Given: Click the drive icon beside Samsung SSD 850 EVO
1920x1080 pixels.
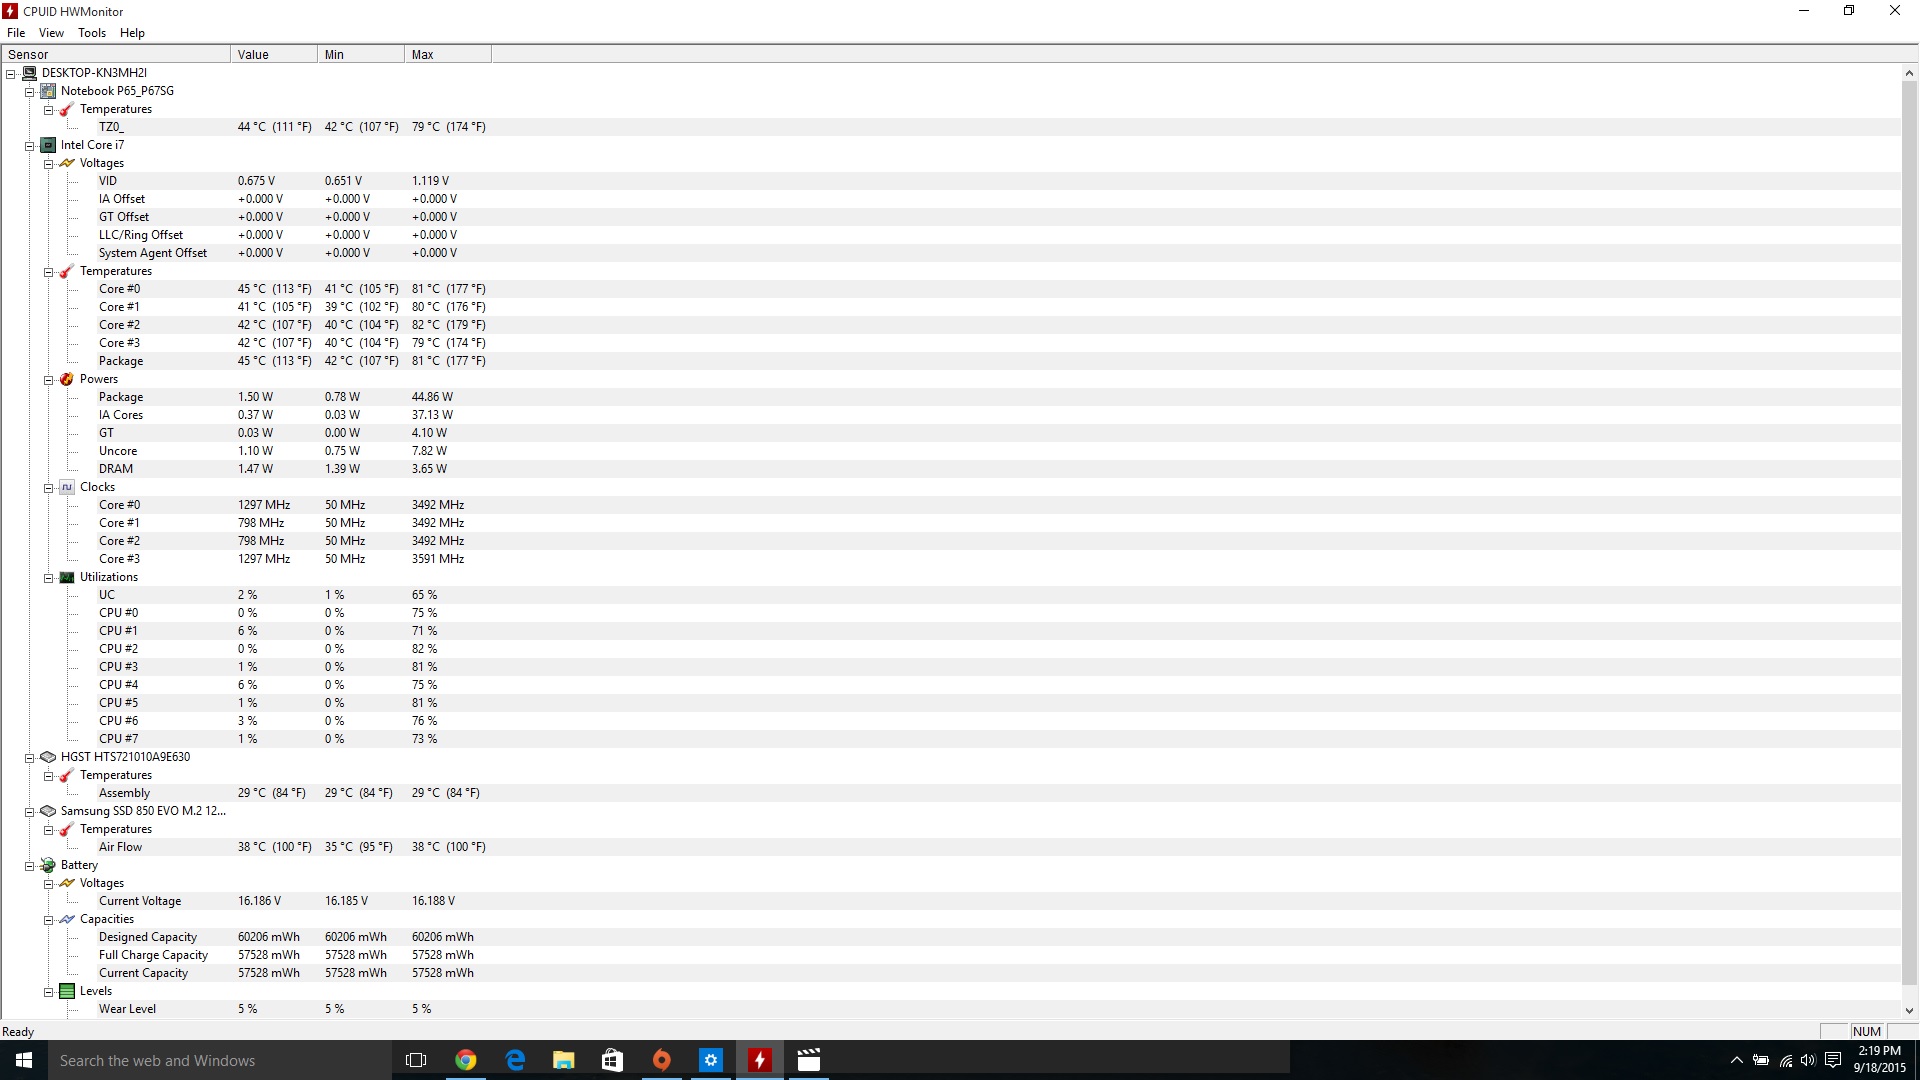Looking at the screenshot, I should click(48, 811).
